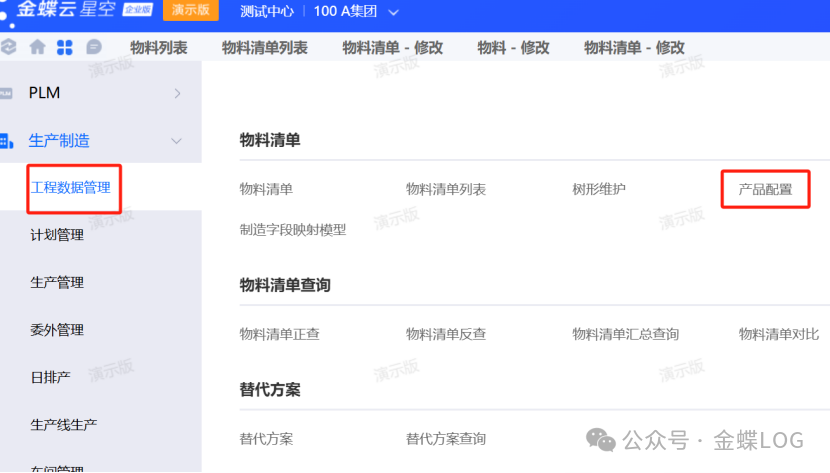Collapse the 生产制造 section chevron
This screenshot has width=830, height=473.
177,141
